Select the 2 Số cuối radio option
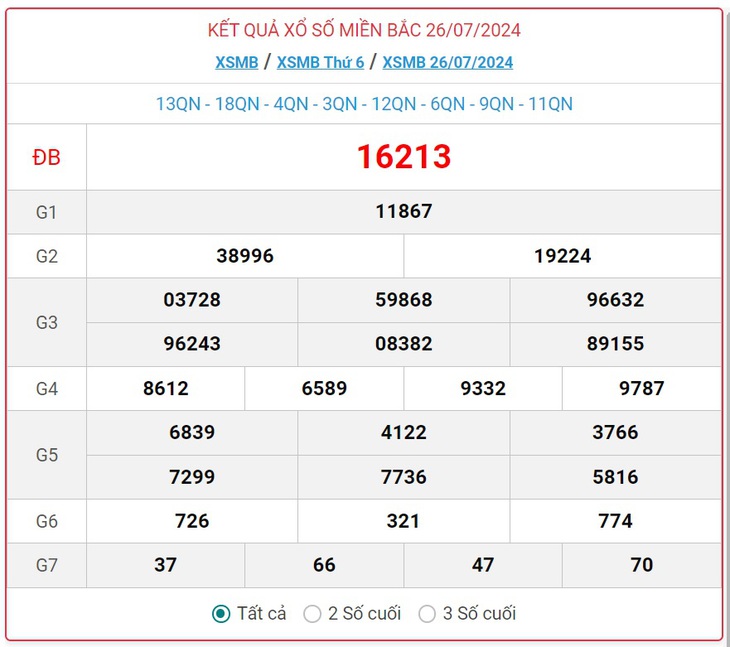Image resolution: width=730 pixels, height=647 pixels. pyautogui.click(x=312, y=613)
